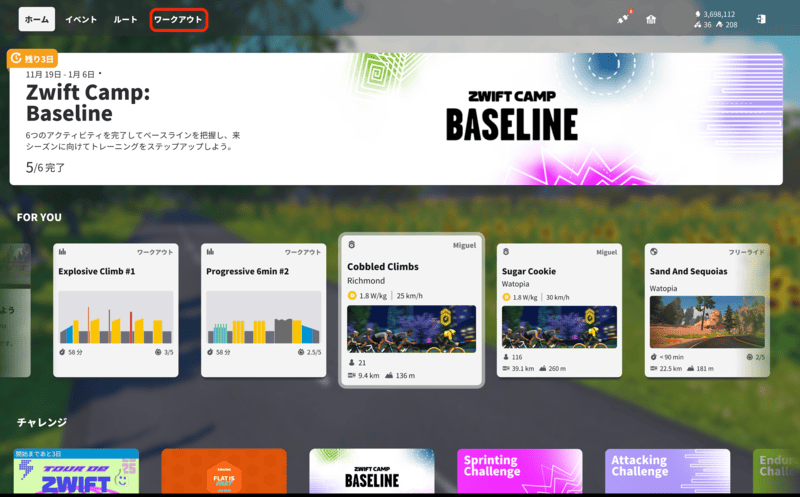Click the elevation icon beside 136 m
Screen dimensions: 800x497
(389, 376)
